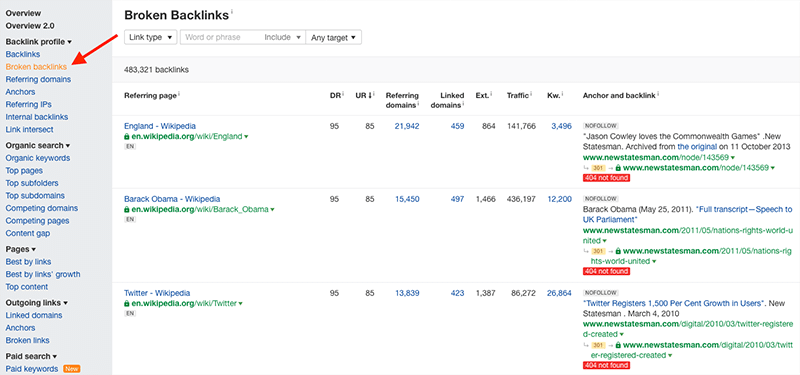Go to the Backlinks report
The image size is (800, 375).
(23, 54)
